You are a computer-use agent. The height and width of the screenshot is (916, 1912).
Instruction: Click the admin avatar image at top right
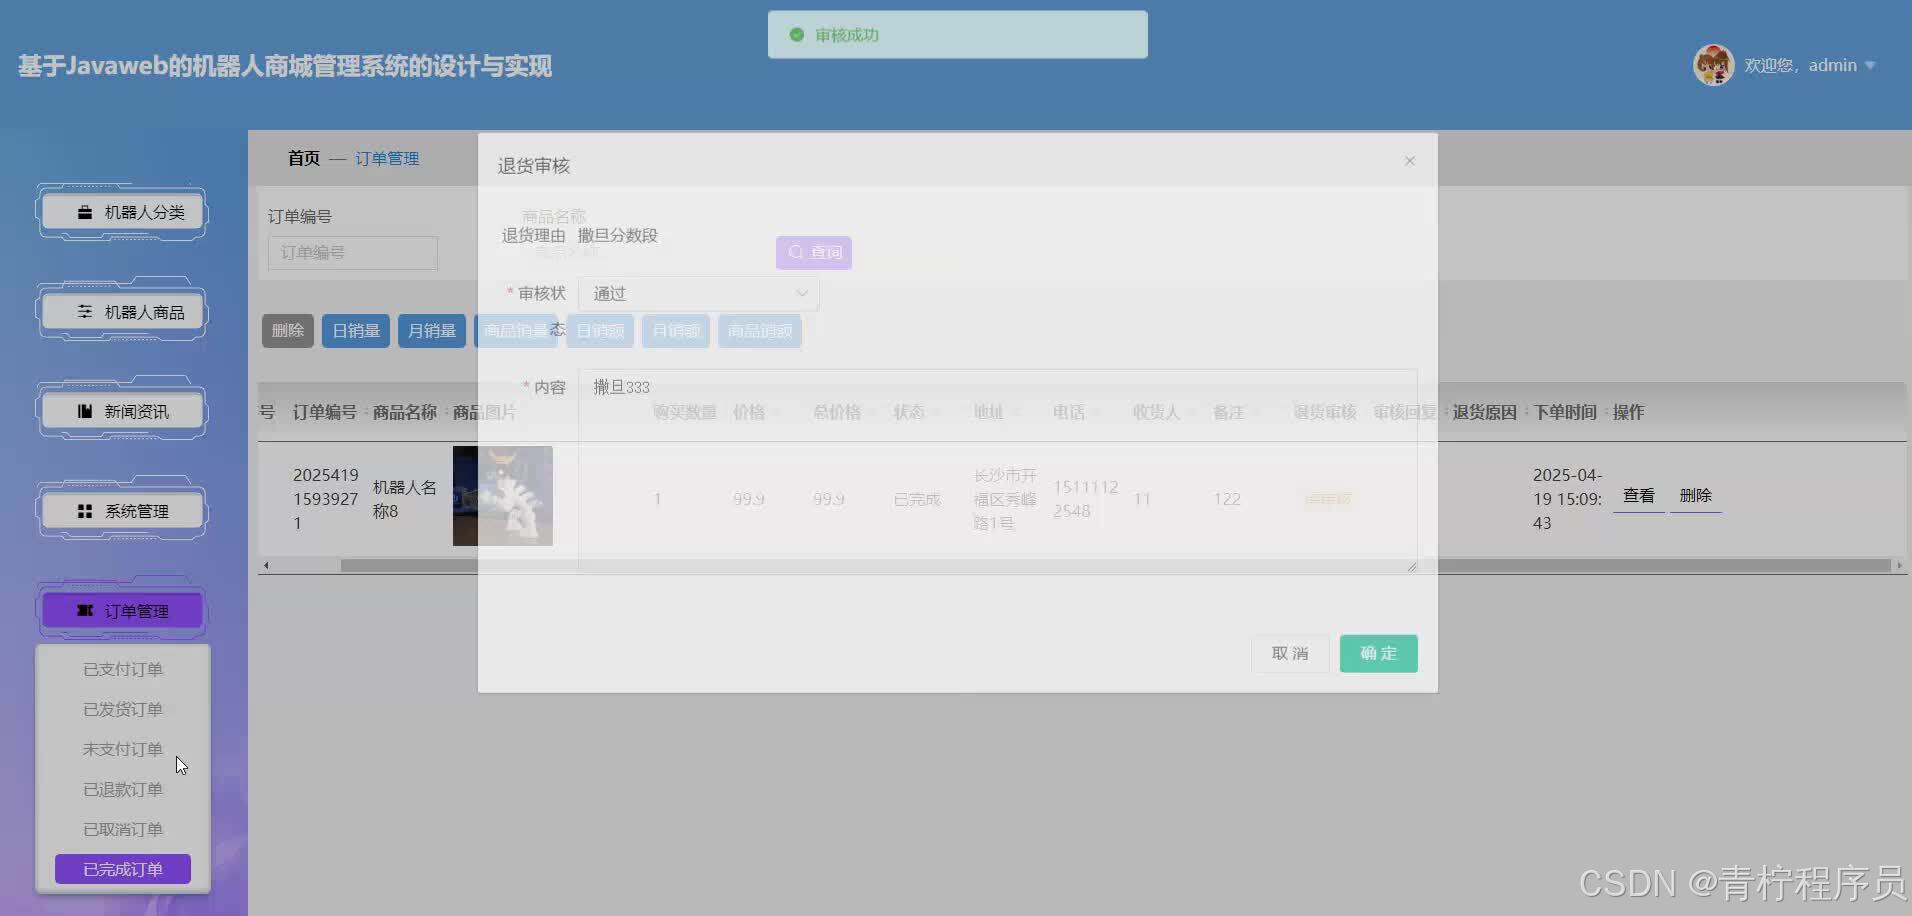click(1713, 64)
